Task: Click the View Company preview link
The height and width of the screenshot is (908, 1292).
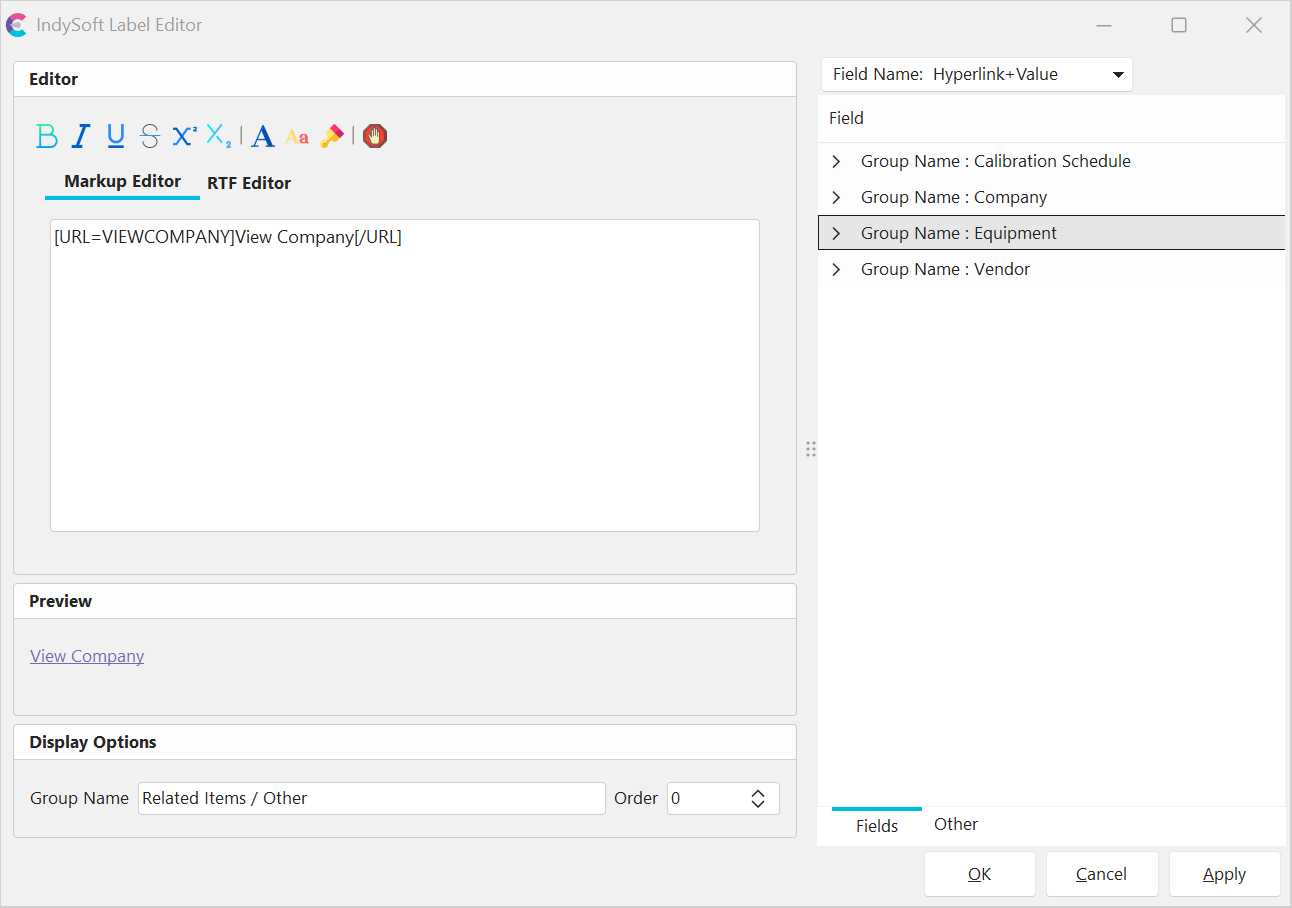Action: pos(87,656)
